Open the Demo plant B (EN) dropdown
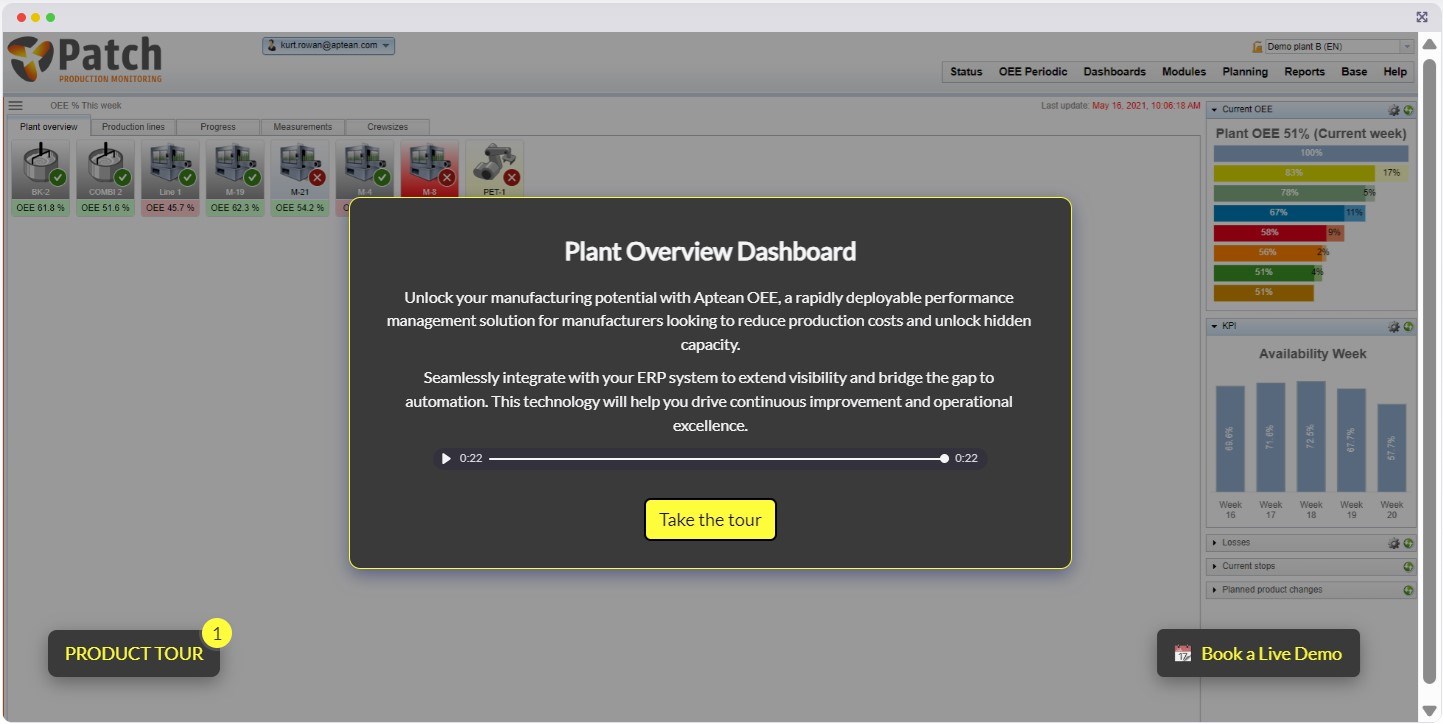This screenshot has height=724, width=1443. [x=1339, y=47]
